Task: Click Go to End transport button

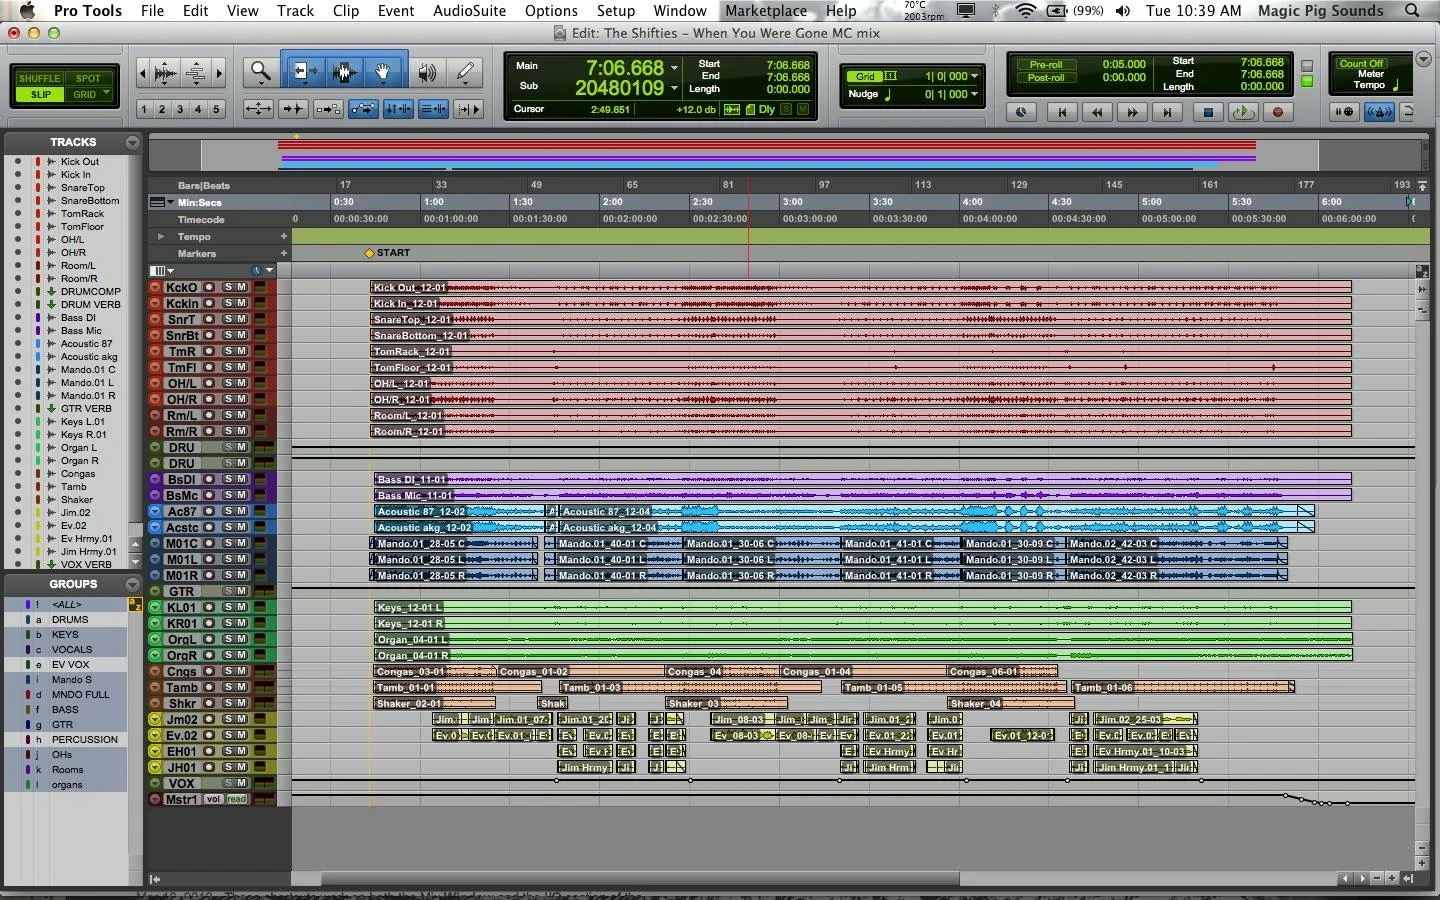Action: (x=1167, y=112)
